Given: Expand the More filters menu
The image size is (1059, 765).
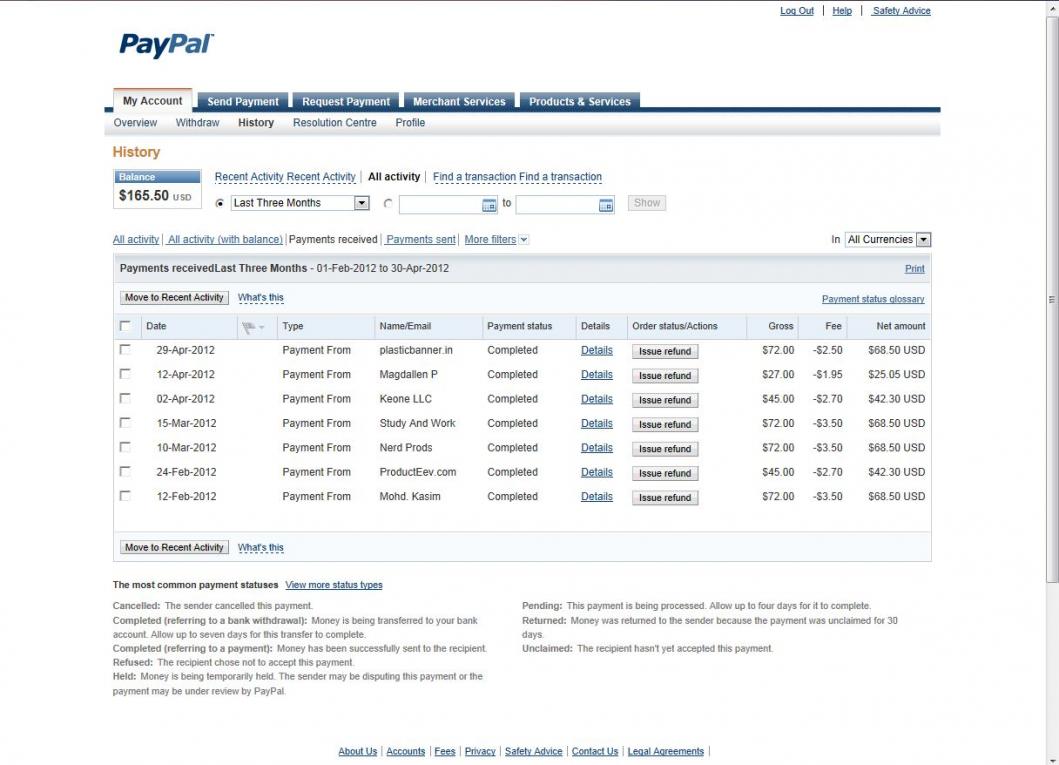Looking at the screenshot, I should click(496, 240).
